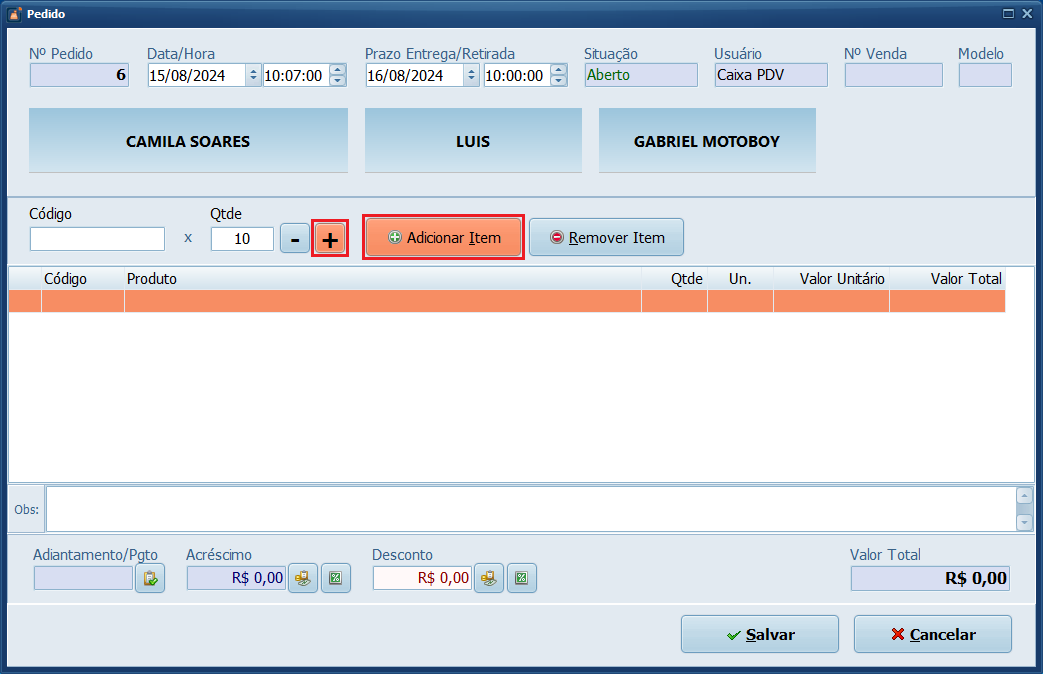
Task: Decrease quantity with the minus button
Action: (295, 239)
